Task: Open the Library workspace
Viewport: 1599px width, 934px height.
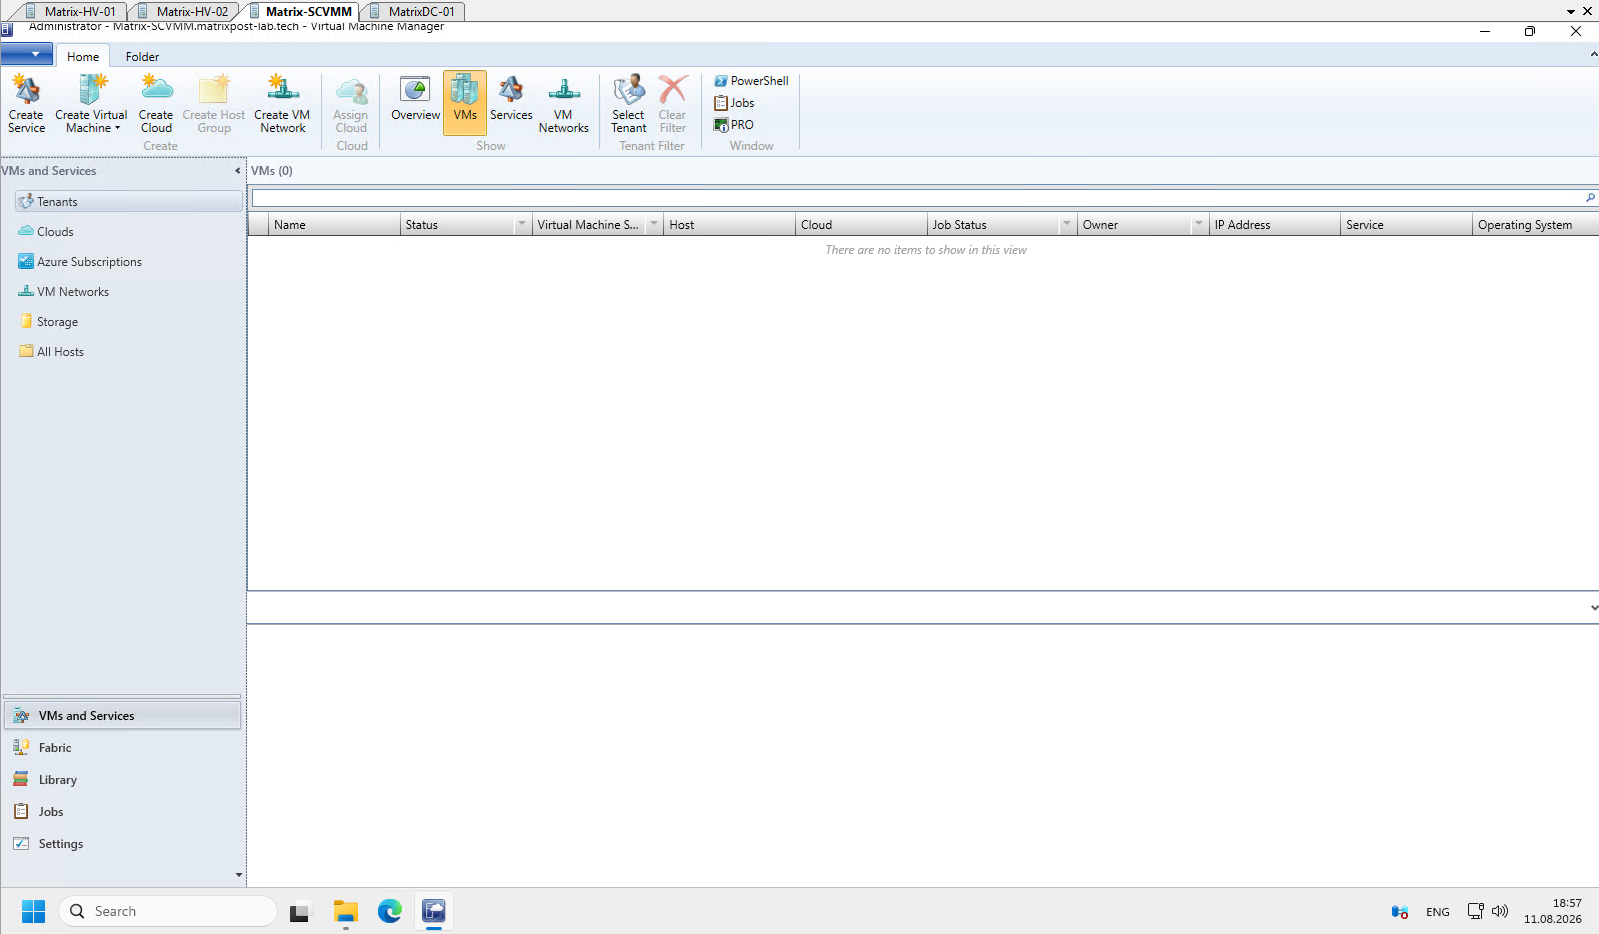Action: click(122, 780)
